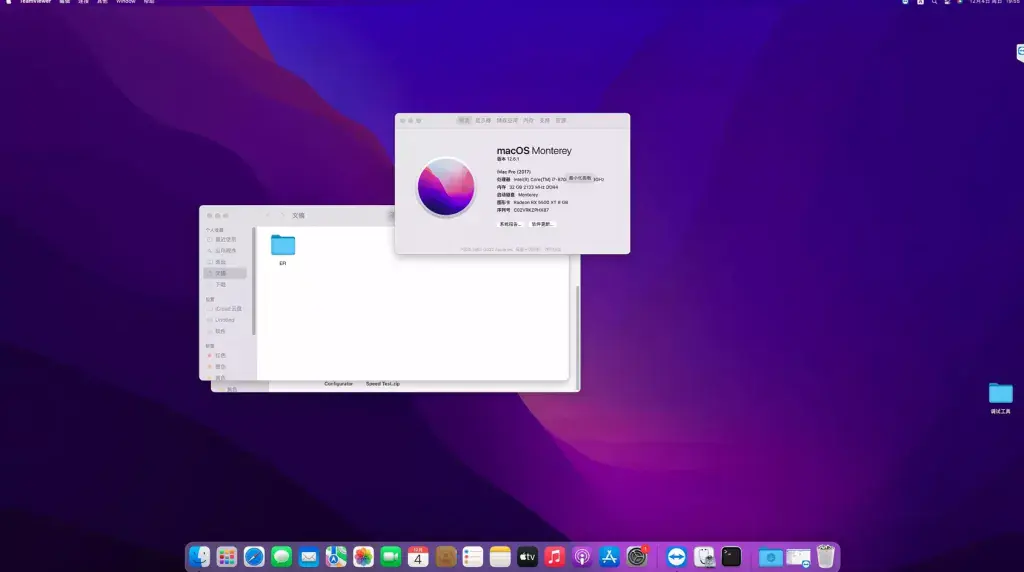
Task: Open Notes from the Dock
Action: [500, 556]
